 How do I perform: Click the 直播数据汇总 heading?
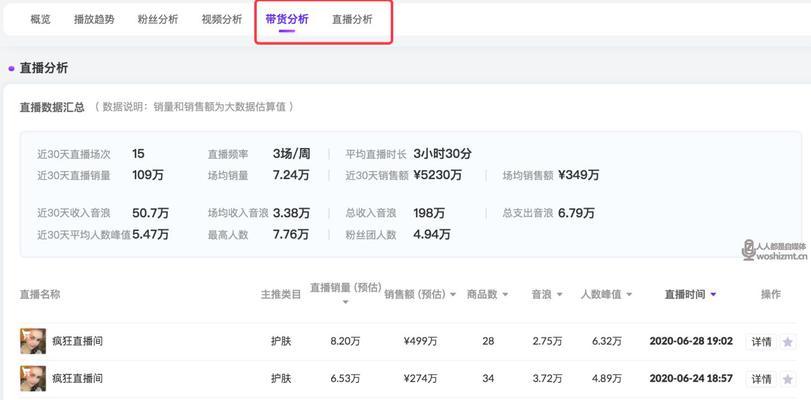click(x=52, y=108)
